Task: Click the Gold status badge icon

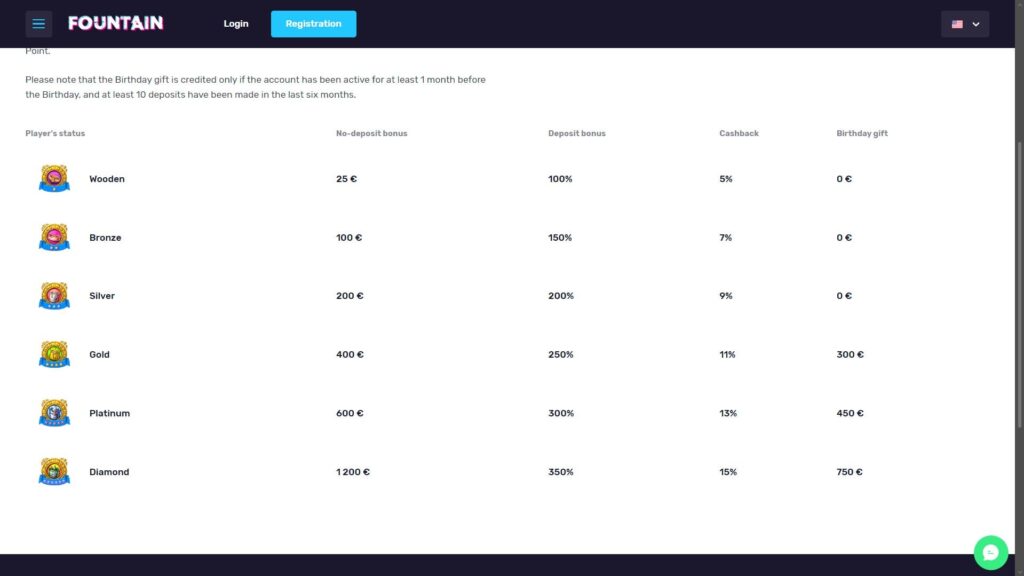Action: (54, 355)
